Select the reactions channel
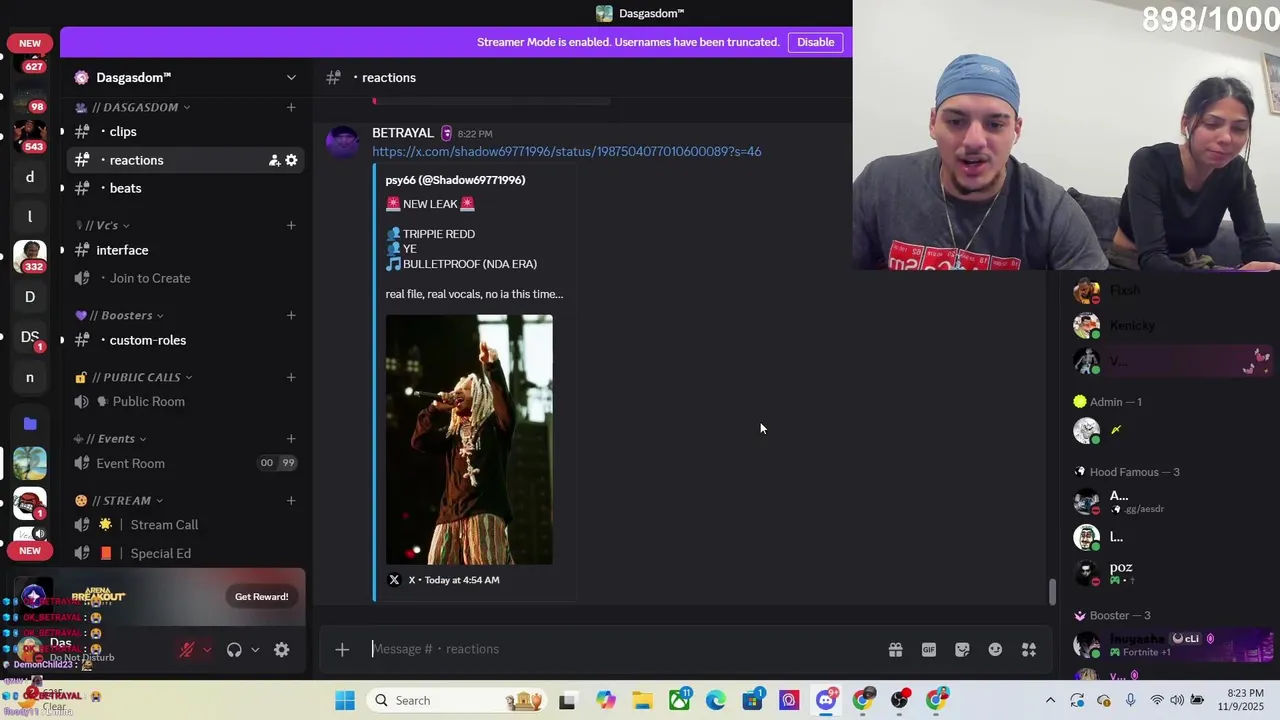 click(185, 160)
